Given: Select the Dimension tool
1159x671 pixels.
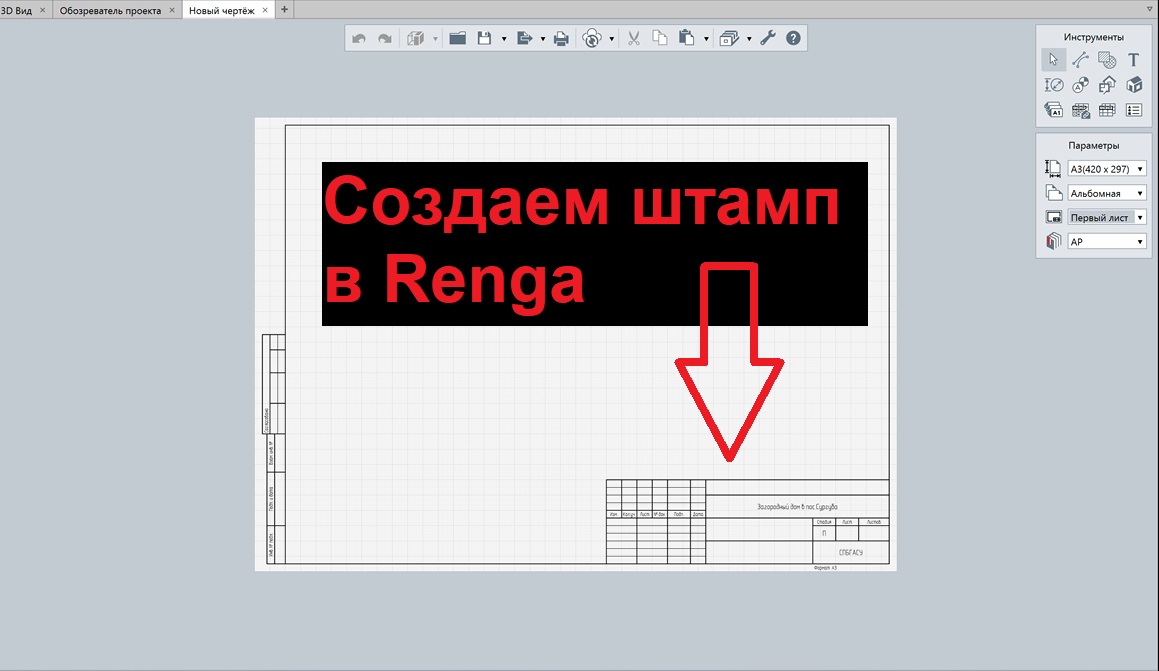Looking at the screenshot, I should click(x=1053, y=85).
